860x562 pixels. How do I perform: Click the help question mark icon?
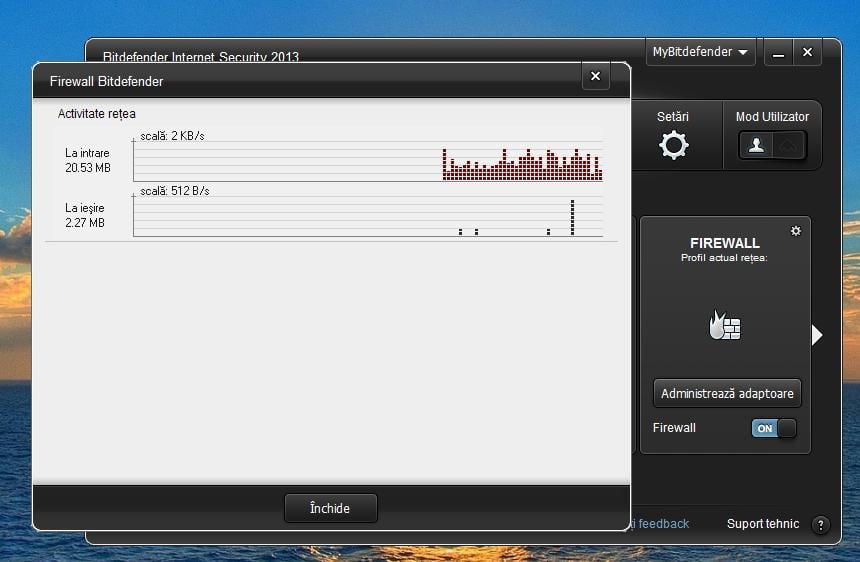(x=821, y=525)
